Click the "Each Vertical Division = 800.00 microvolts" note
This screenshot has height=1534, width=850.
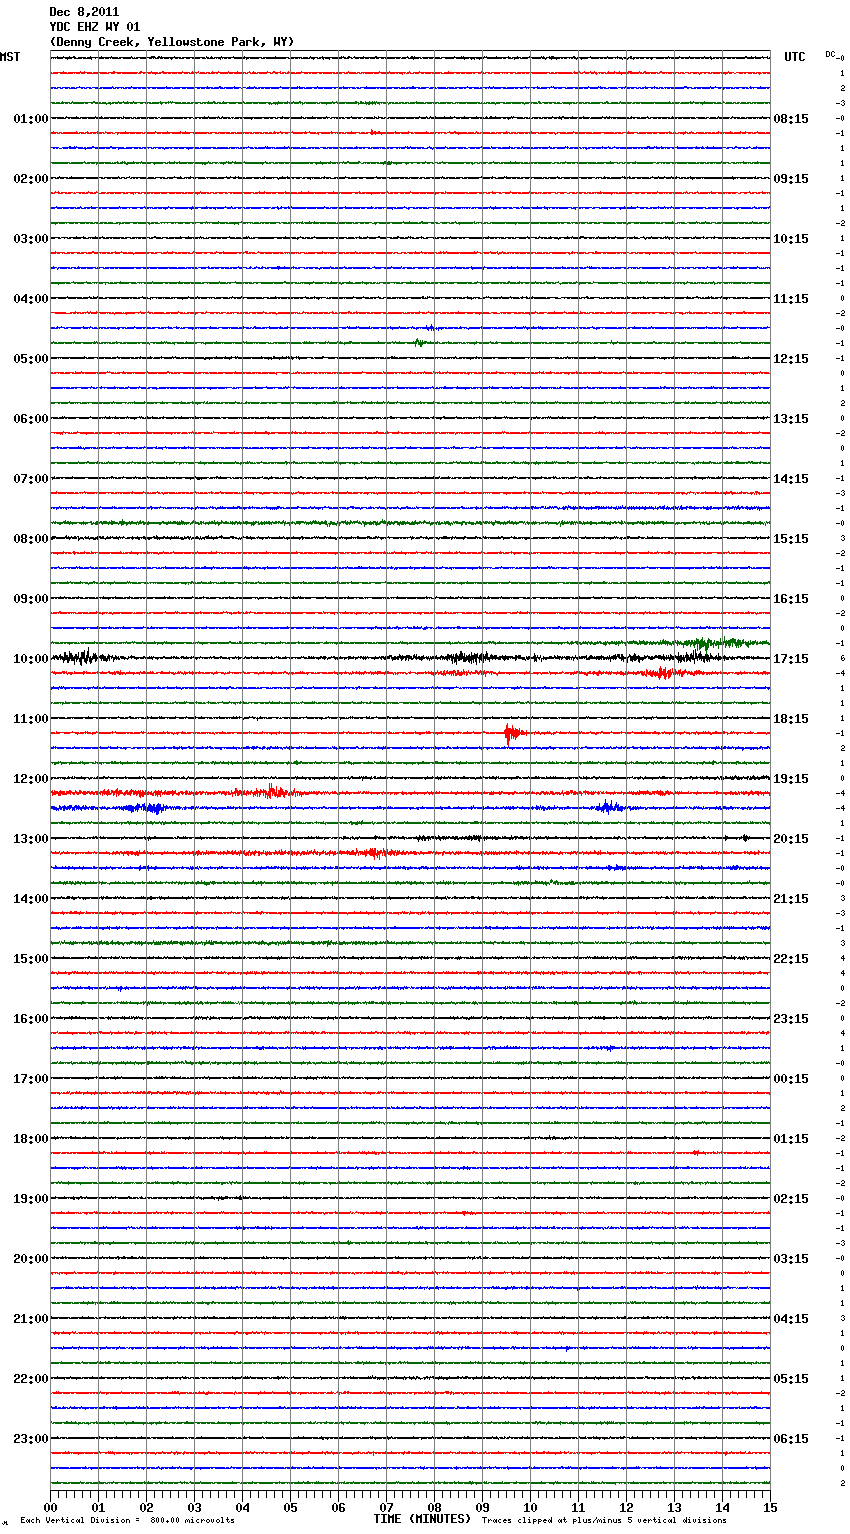click(x=127, y=1521)
